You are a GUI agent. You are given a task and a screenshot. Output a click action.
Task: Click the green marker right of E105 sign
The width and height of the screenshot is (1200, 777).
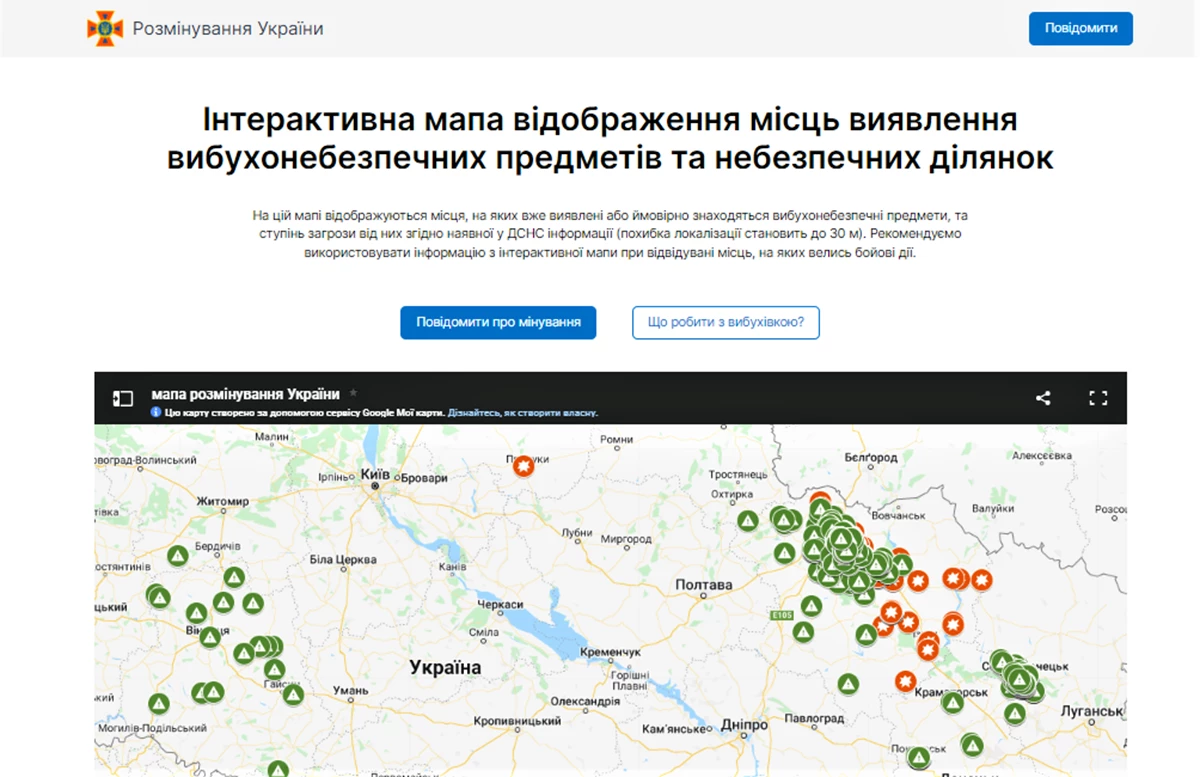tap(811, 606)
